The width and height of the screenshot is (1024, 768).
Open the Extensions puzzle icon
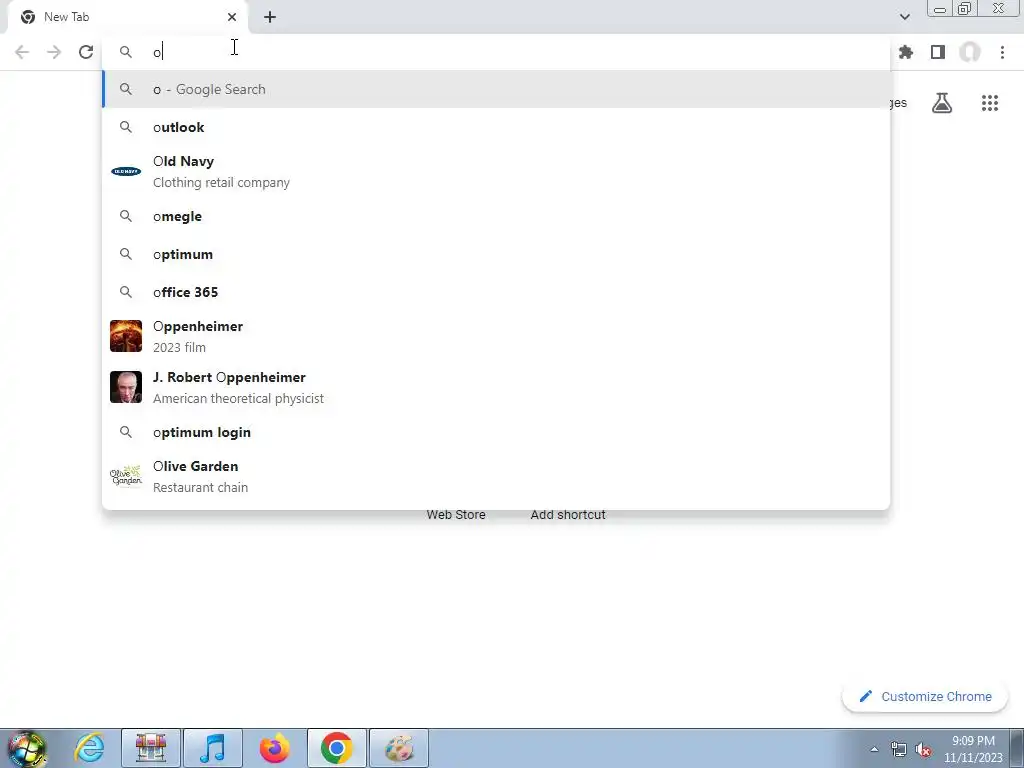pyautogui.click(x=906, y=52)
